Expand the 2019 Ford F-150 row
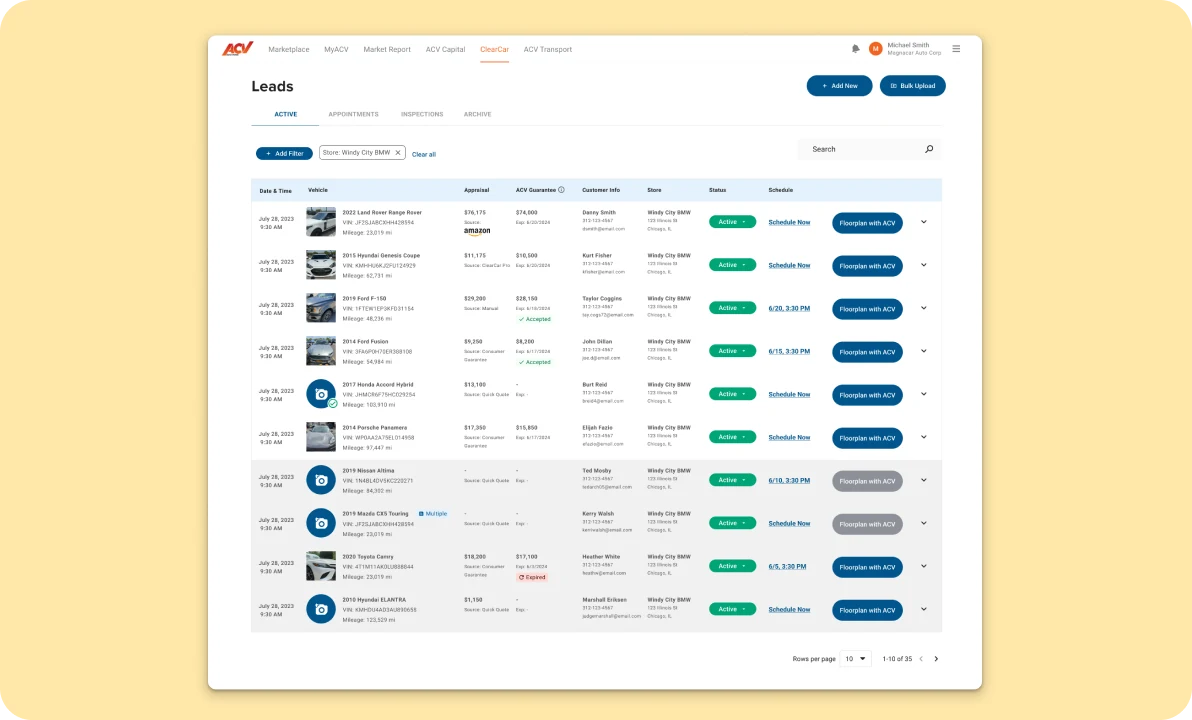Viewport: 1192px width, 720px height. tap(924, 308)
